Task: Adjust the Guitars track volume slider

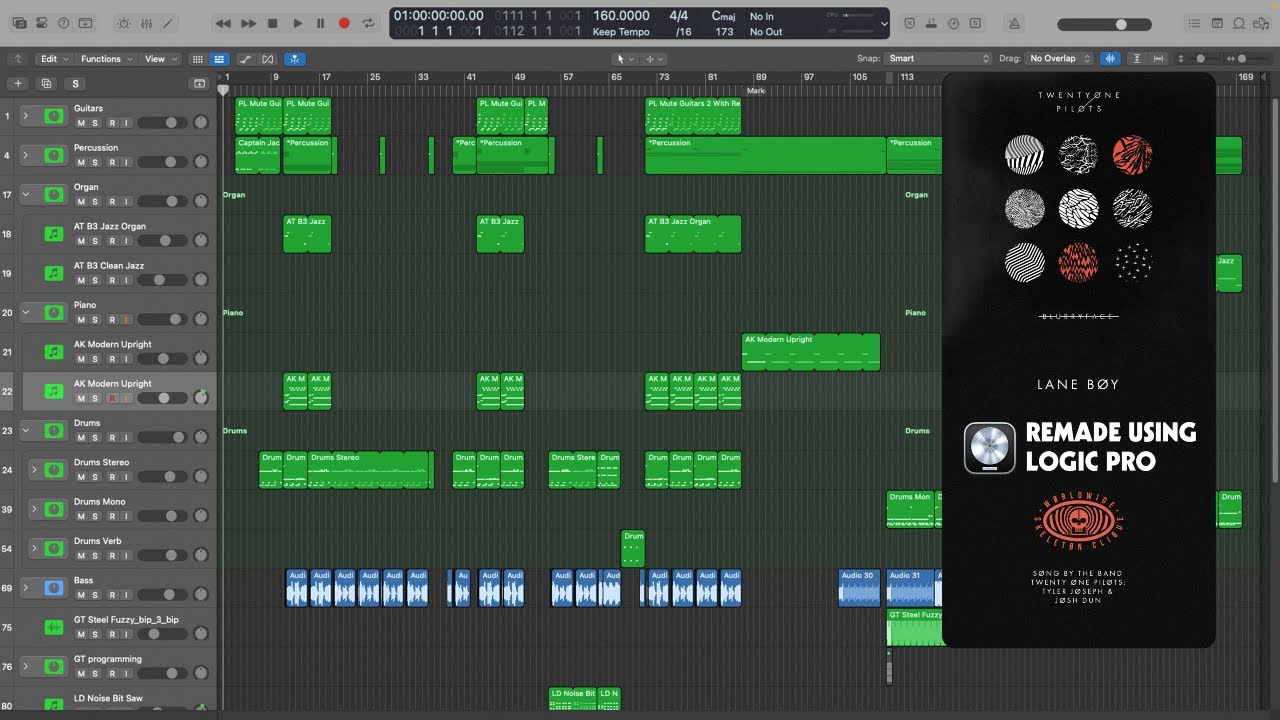Action: (163, 122)
